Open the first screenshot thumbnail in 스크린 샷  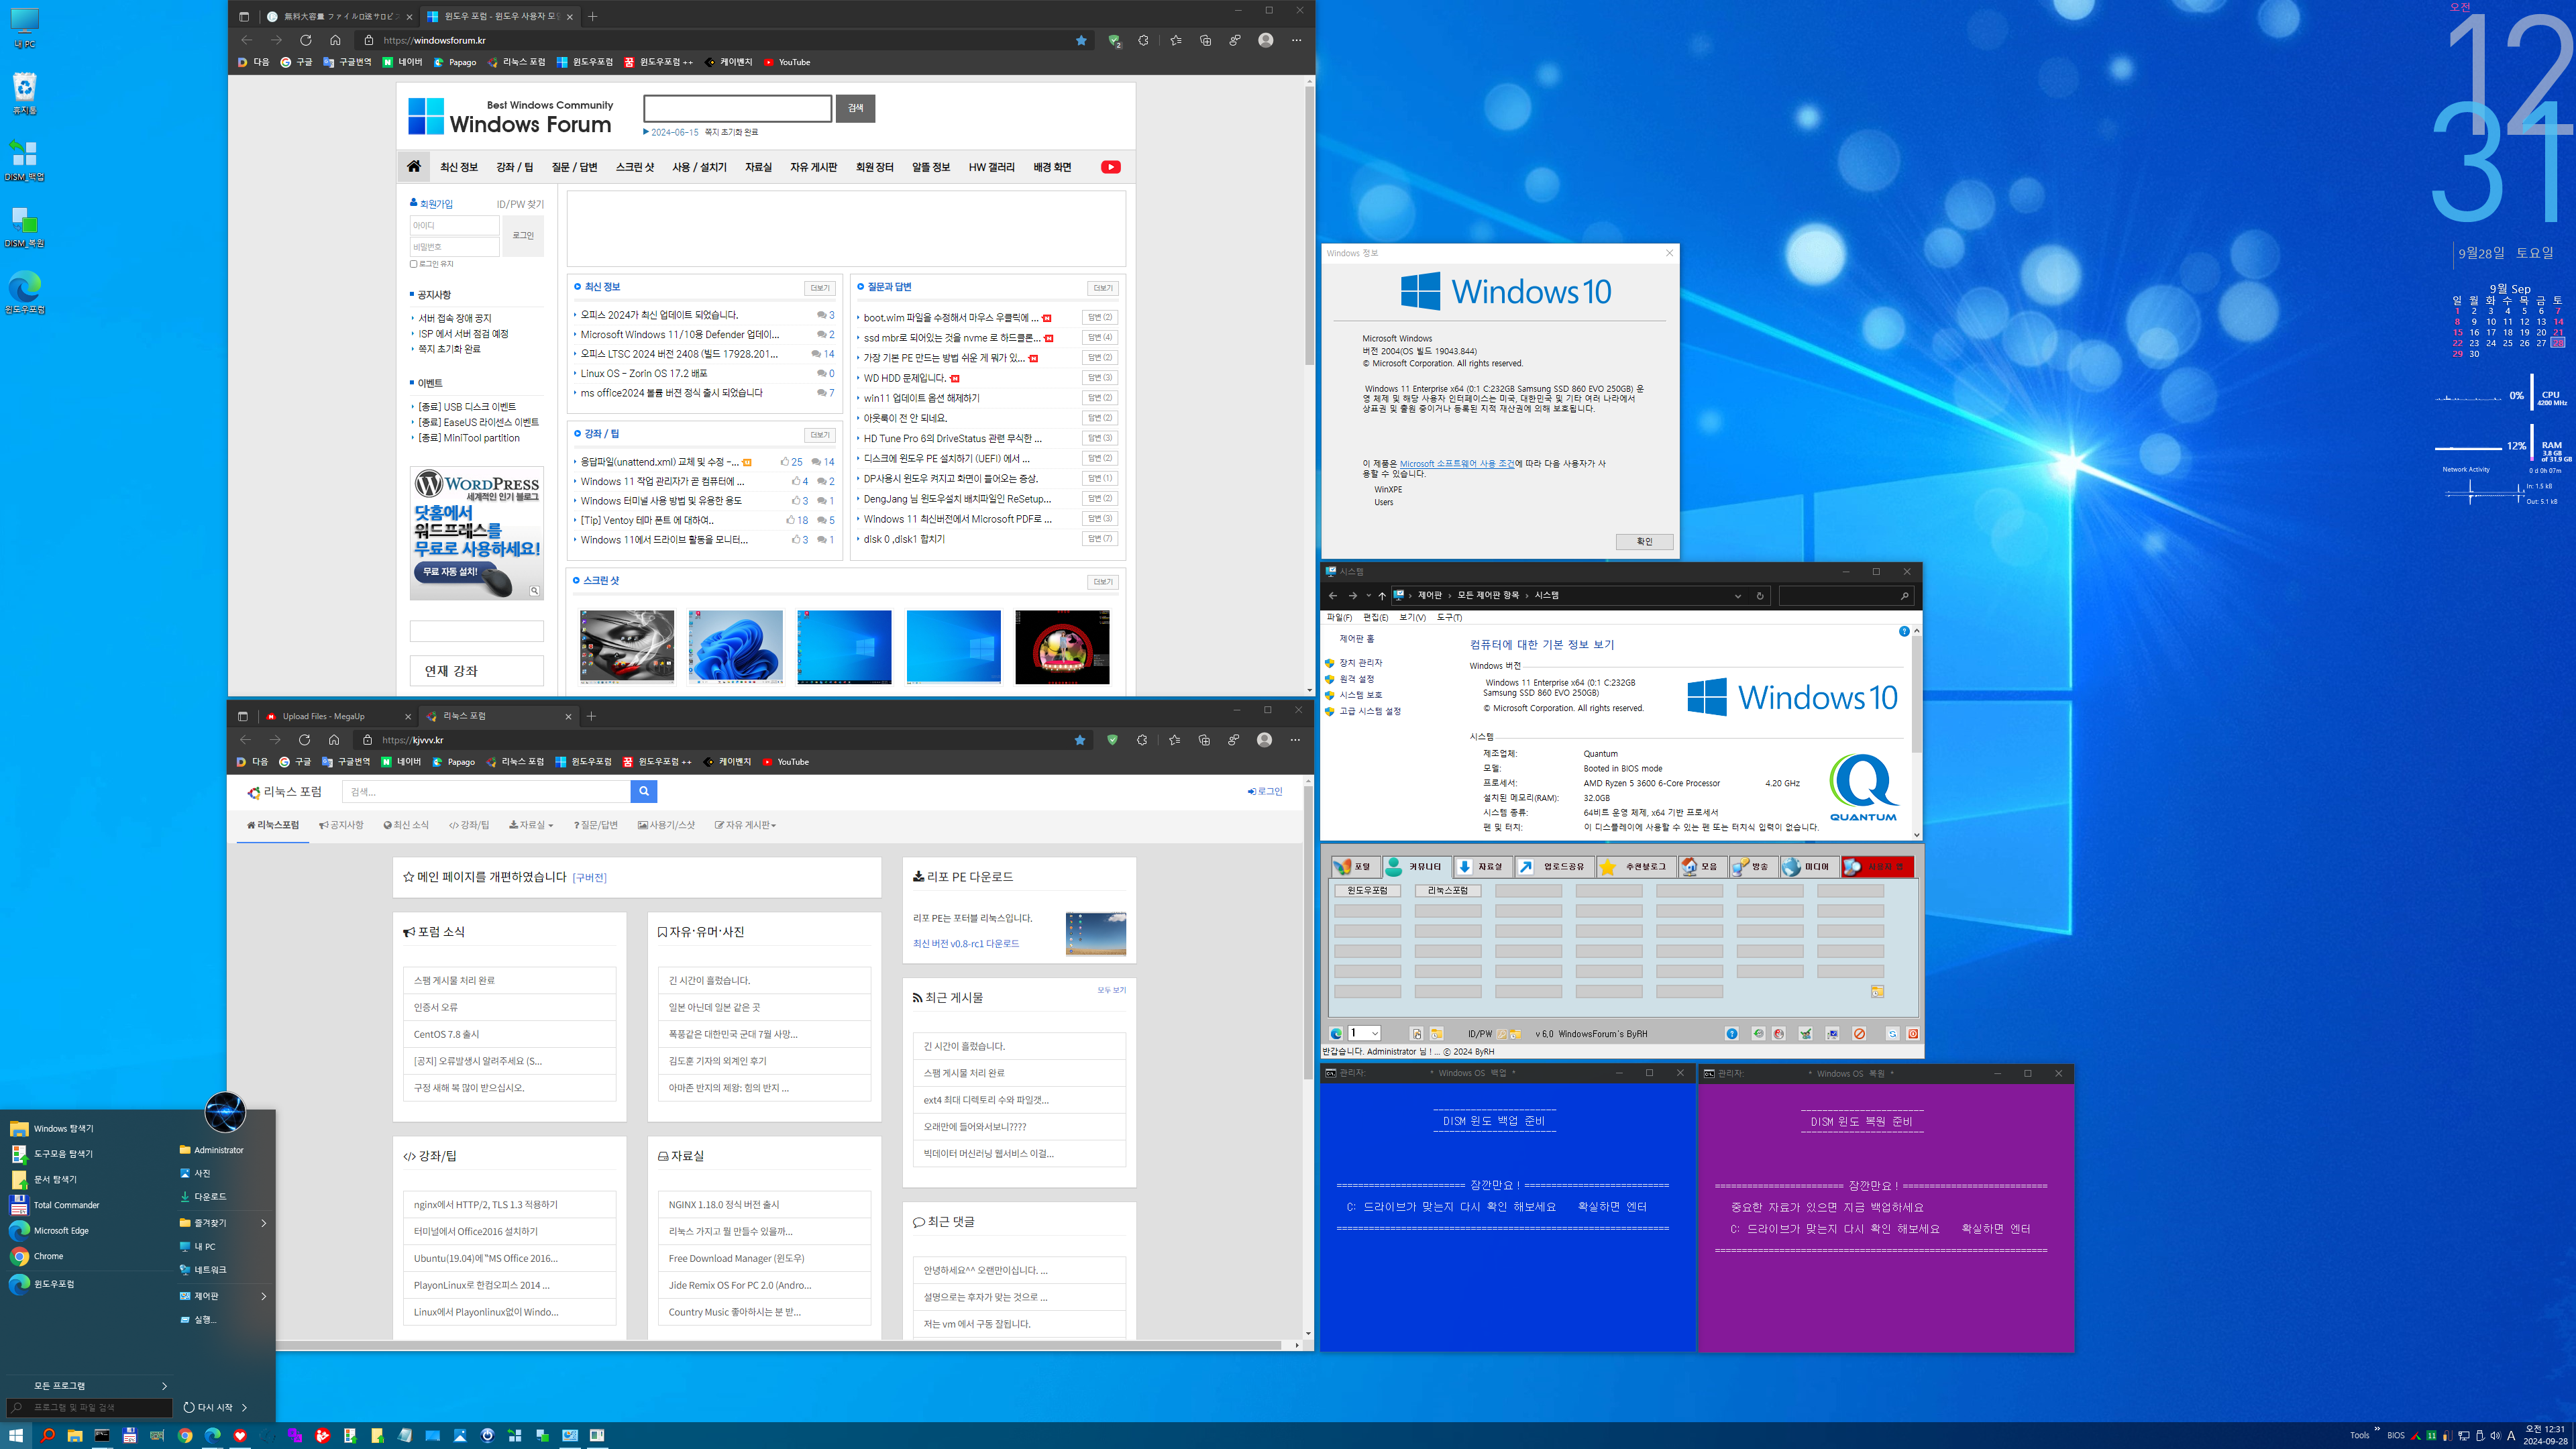(x=627, y=647)
